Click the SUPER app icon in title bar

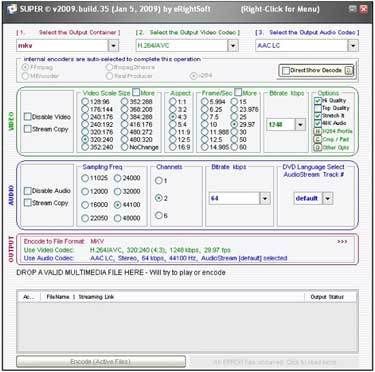[x=12, y=9]
